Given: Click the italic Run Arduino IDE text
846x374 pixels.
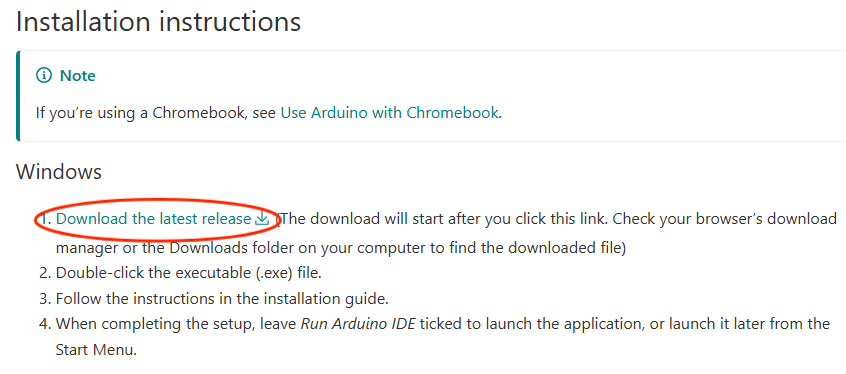Looking at the screenshot, I should [x=358, y=324].
